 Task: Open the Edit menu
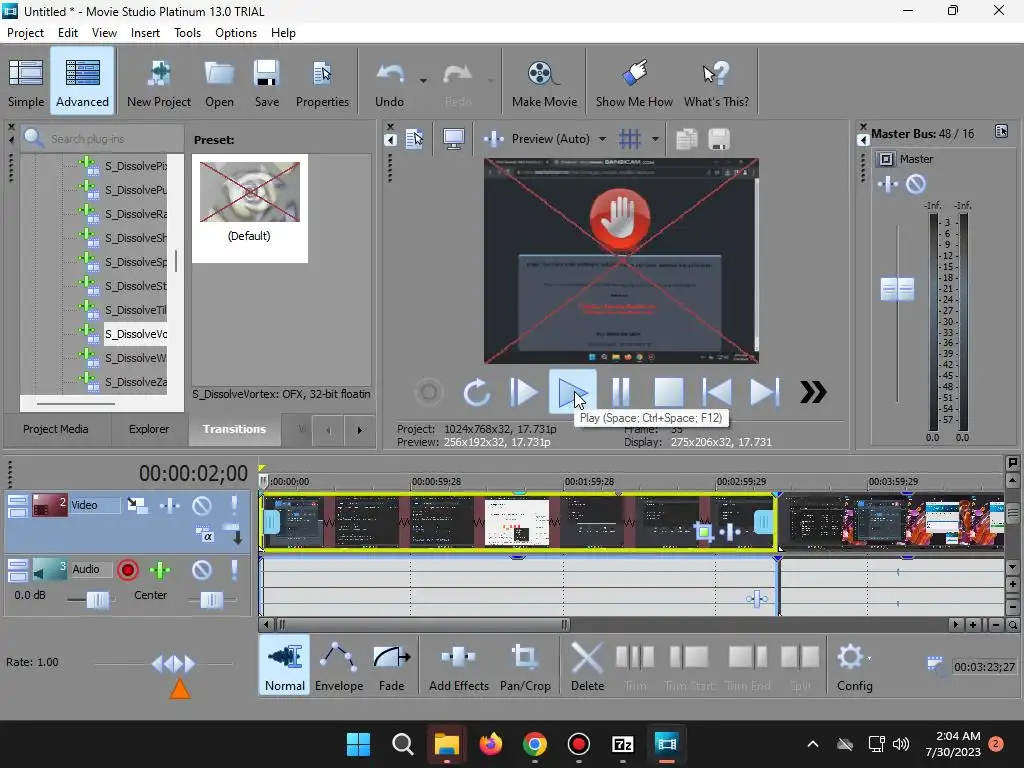[x=68, y=33]
